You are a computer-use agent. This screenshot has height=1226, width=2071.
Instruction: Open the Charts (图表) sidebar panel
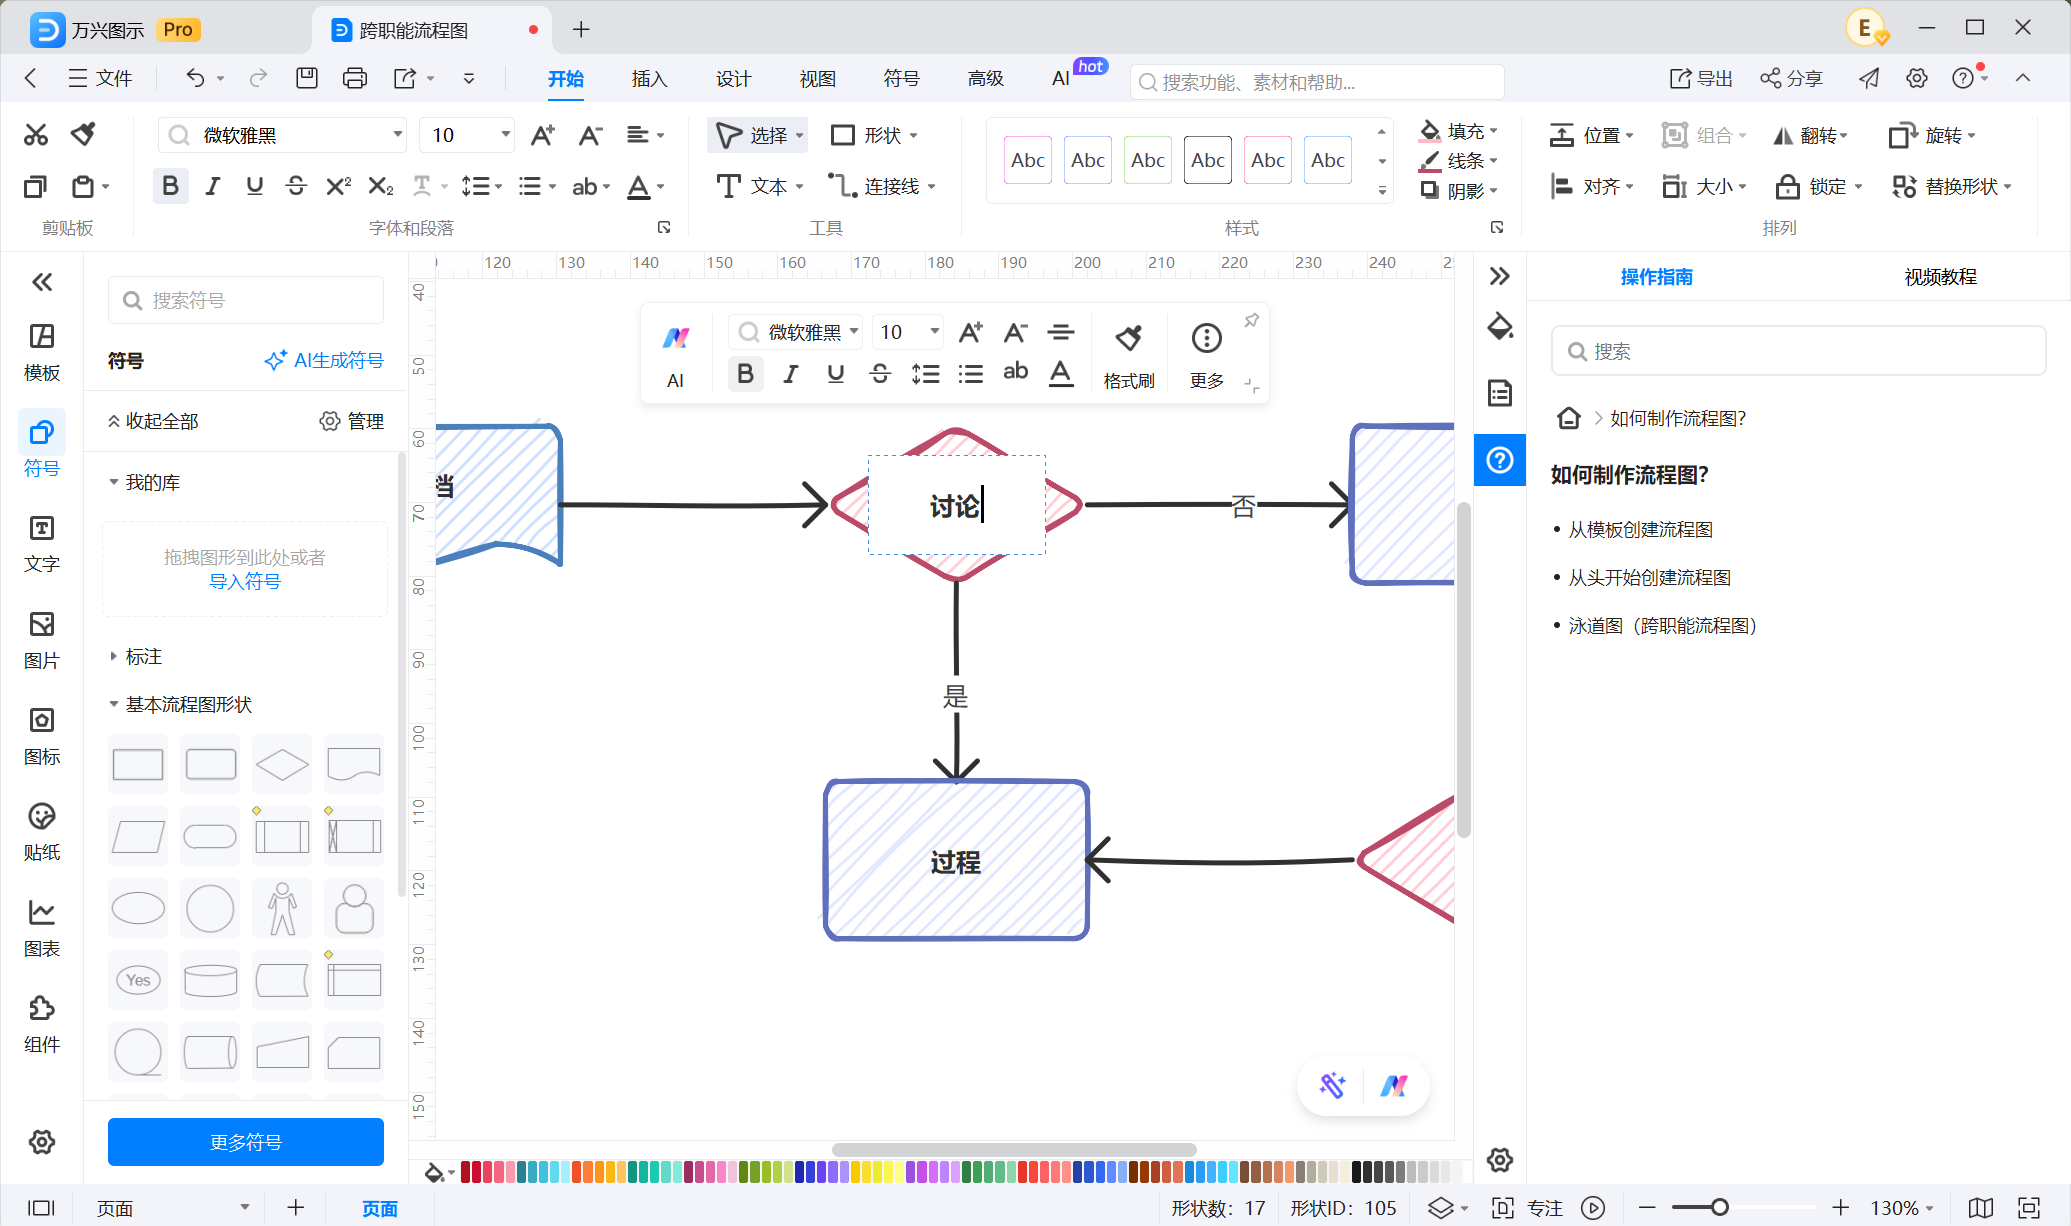pyautogui.click(x=42, y=928)
